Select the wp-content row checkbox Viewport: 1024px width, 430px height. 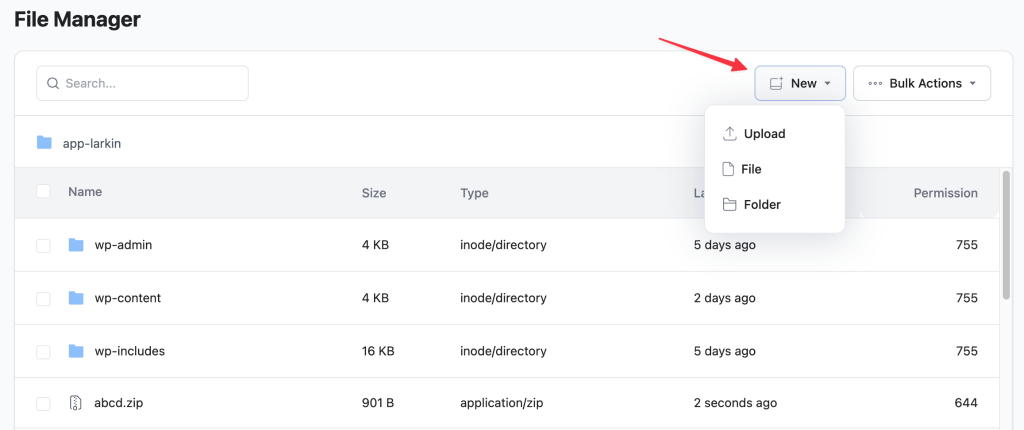43,299
